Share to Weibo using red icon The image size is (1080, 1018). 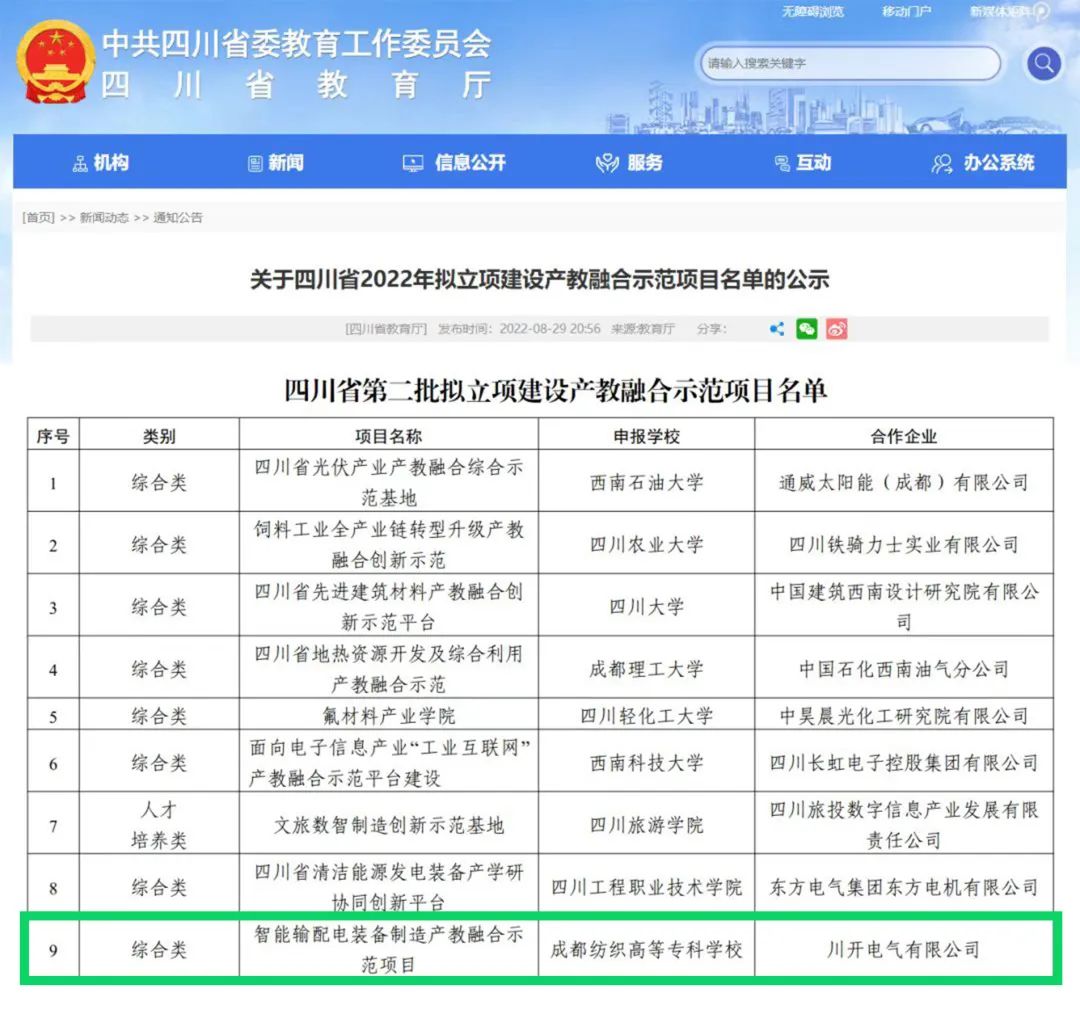click(x=836, y=329)
